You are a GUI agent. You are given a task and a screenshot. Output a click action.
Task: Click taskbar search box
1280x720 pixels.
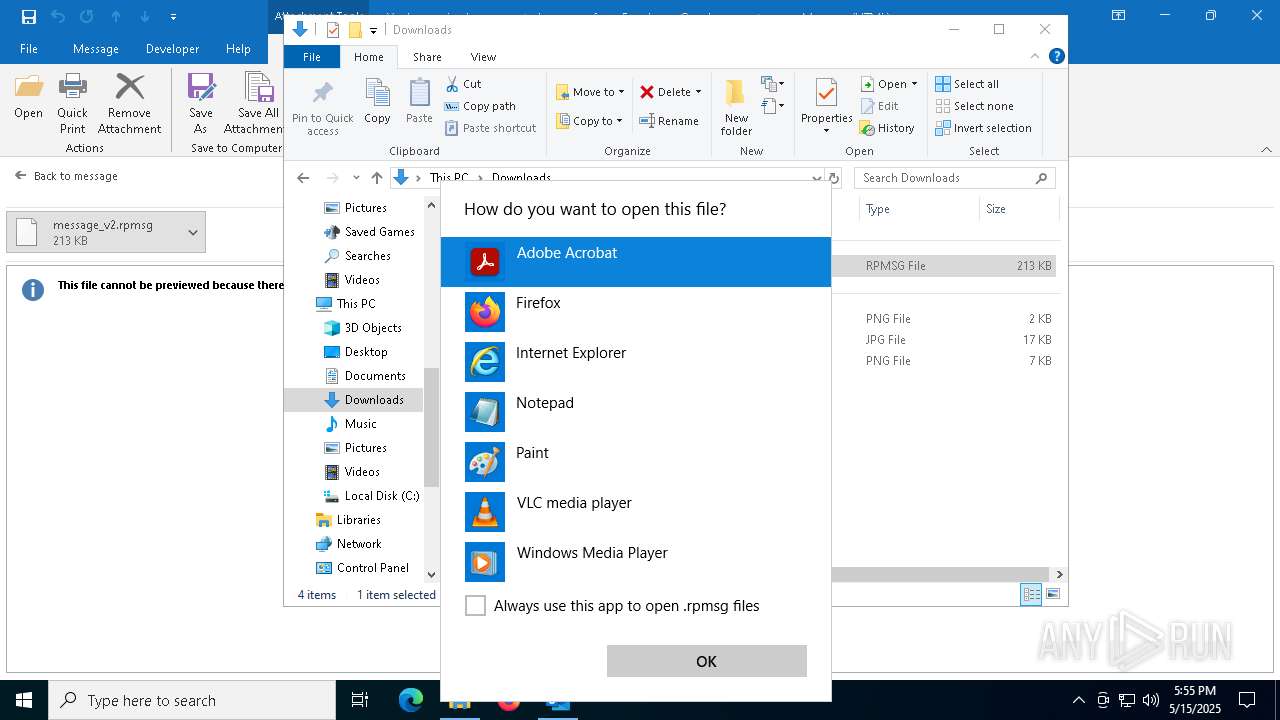pyautogui.click(x=192, y=700)
